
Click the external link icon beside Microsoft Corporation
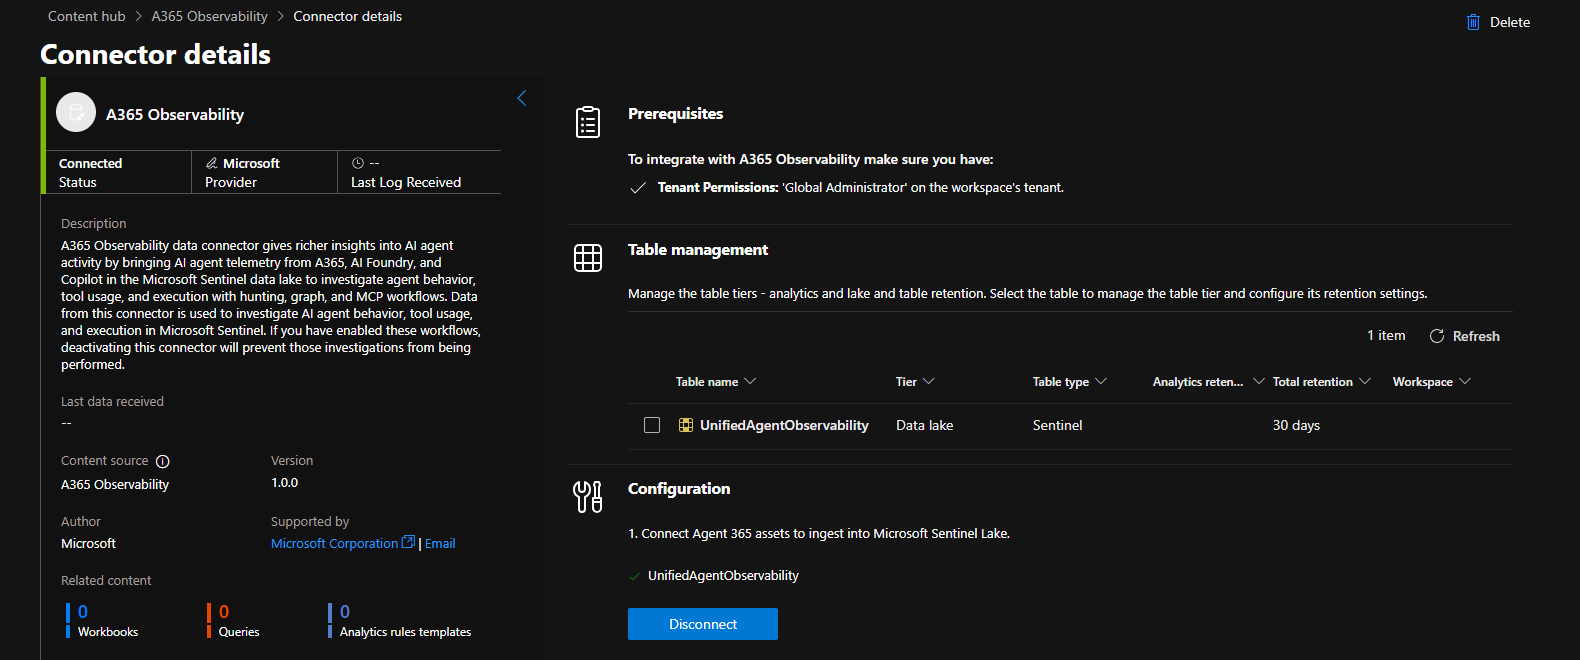click(408, 542)
